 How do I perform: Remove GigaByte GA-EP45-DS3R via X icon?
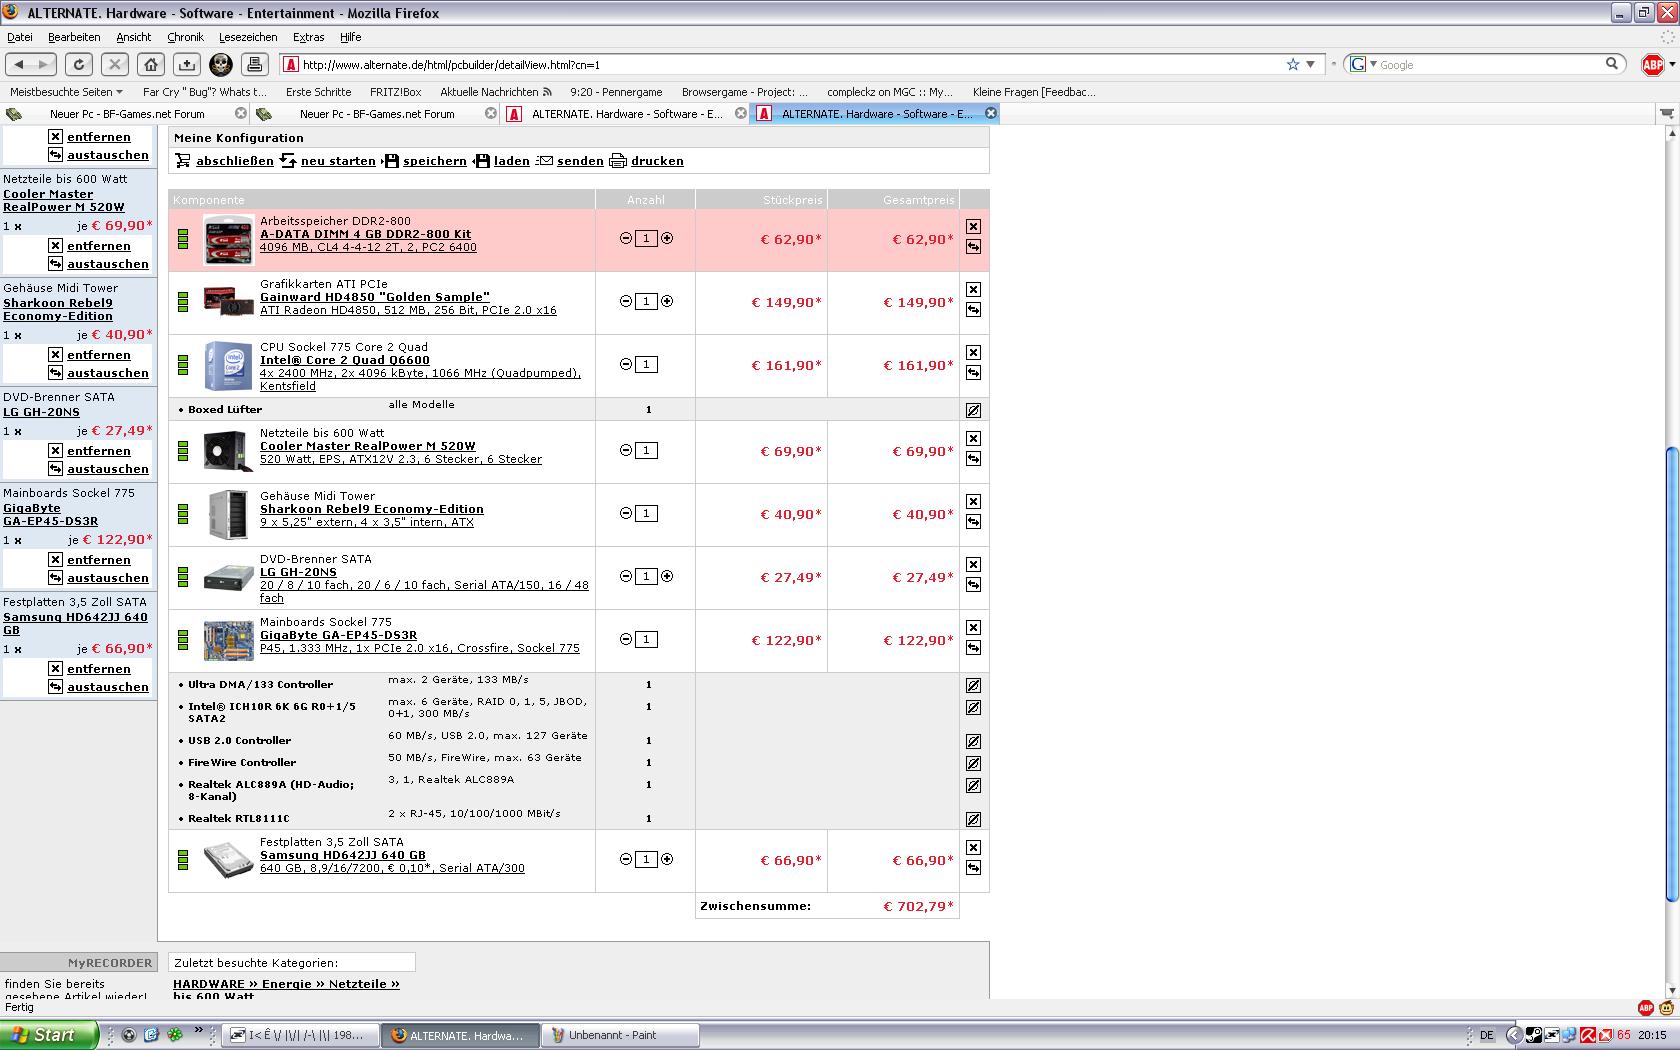973,628
